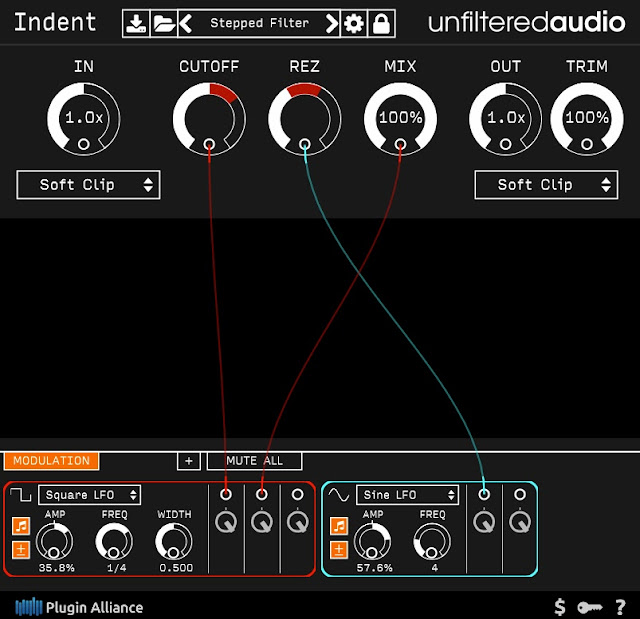Click the IN knob modulation input jack
Screen dimensions: 640x619
pyautogui.click(x=84, y=144)
